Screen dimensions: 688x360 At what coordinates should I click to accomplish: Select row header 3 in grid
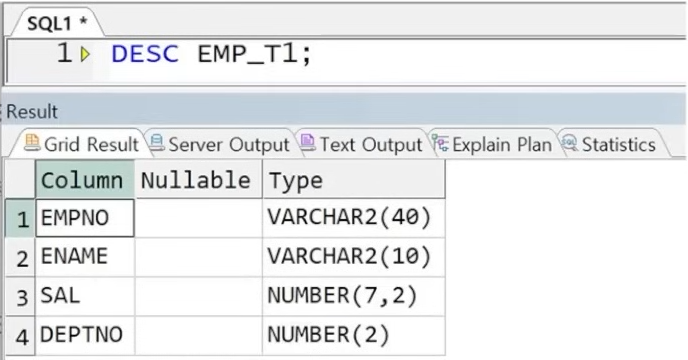tap(20, 296)
